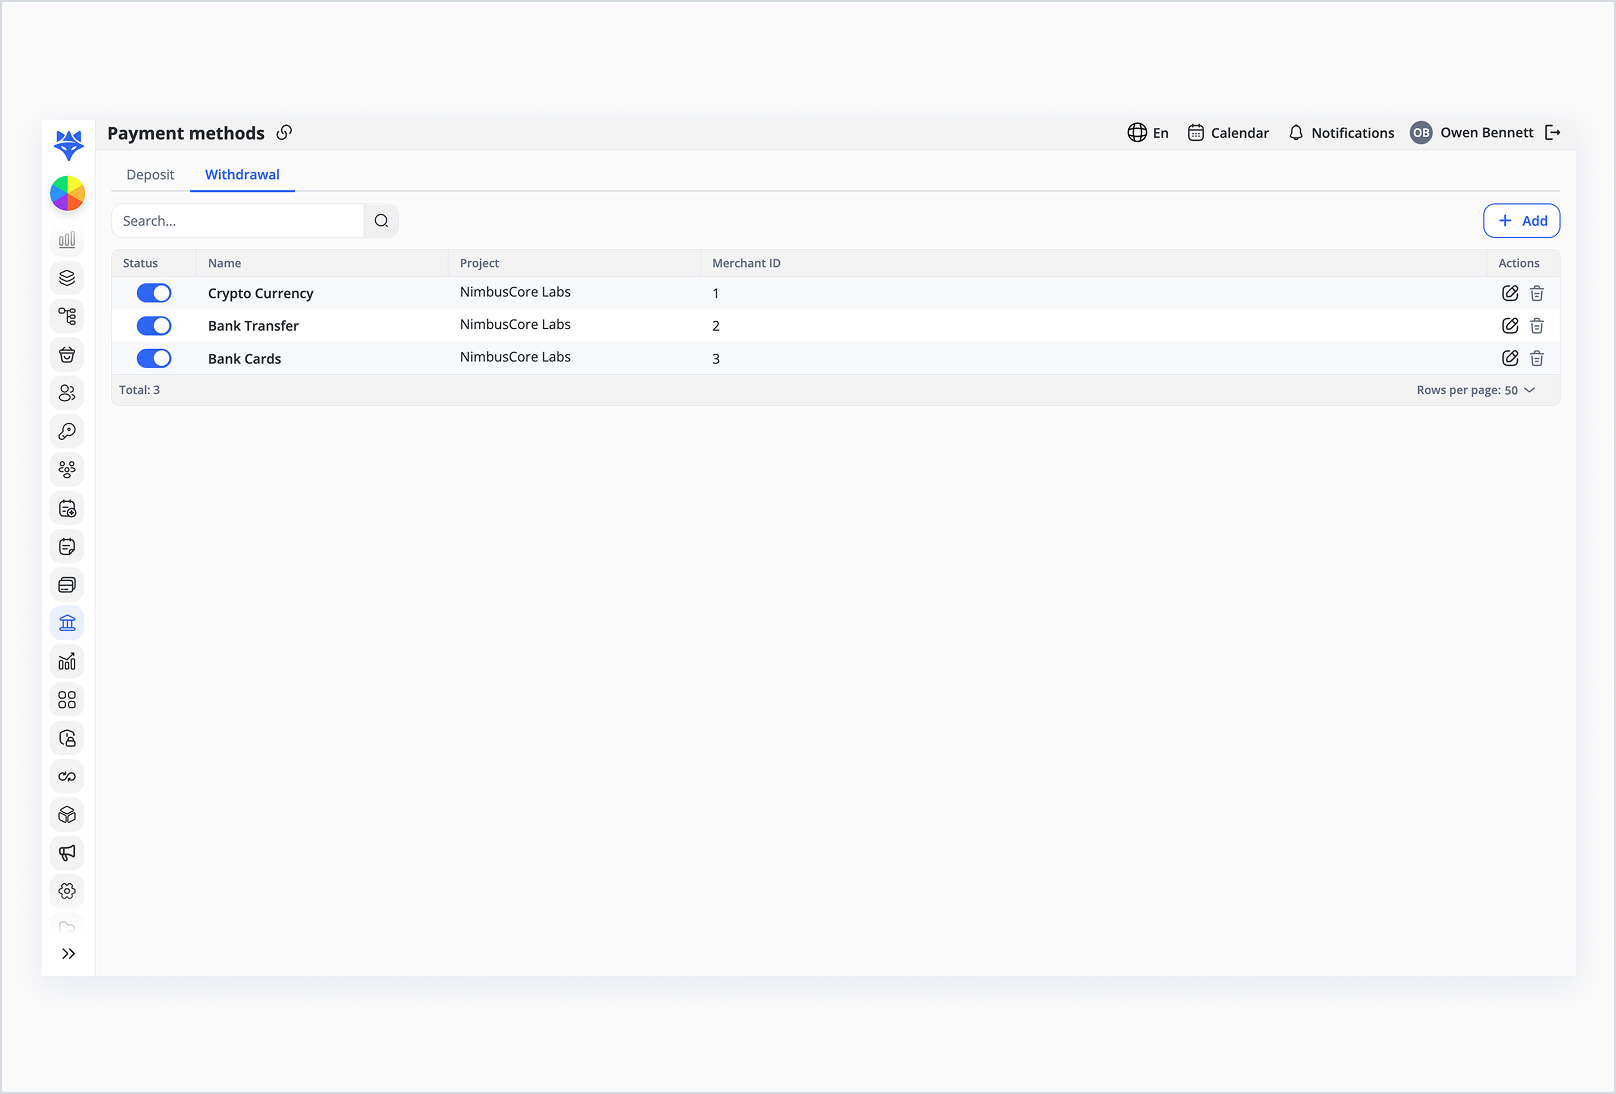Click the search magnifier button

381,221
